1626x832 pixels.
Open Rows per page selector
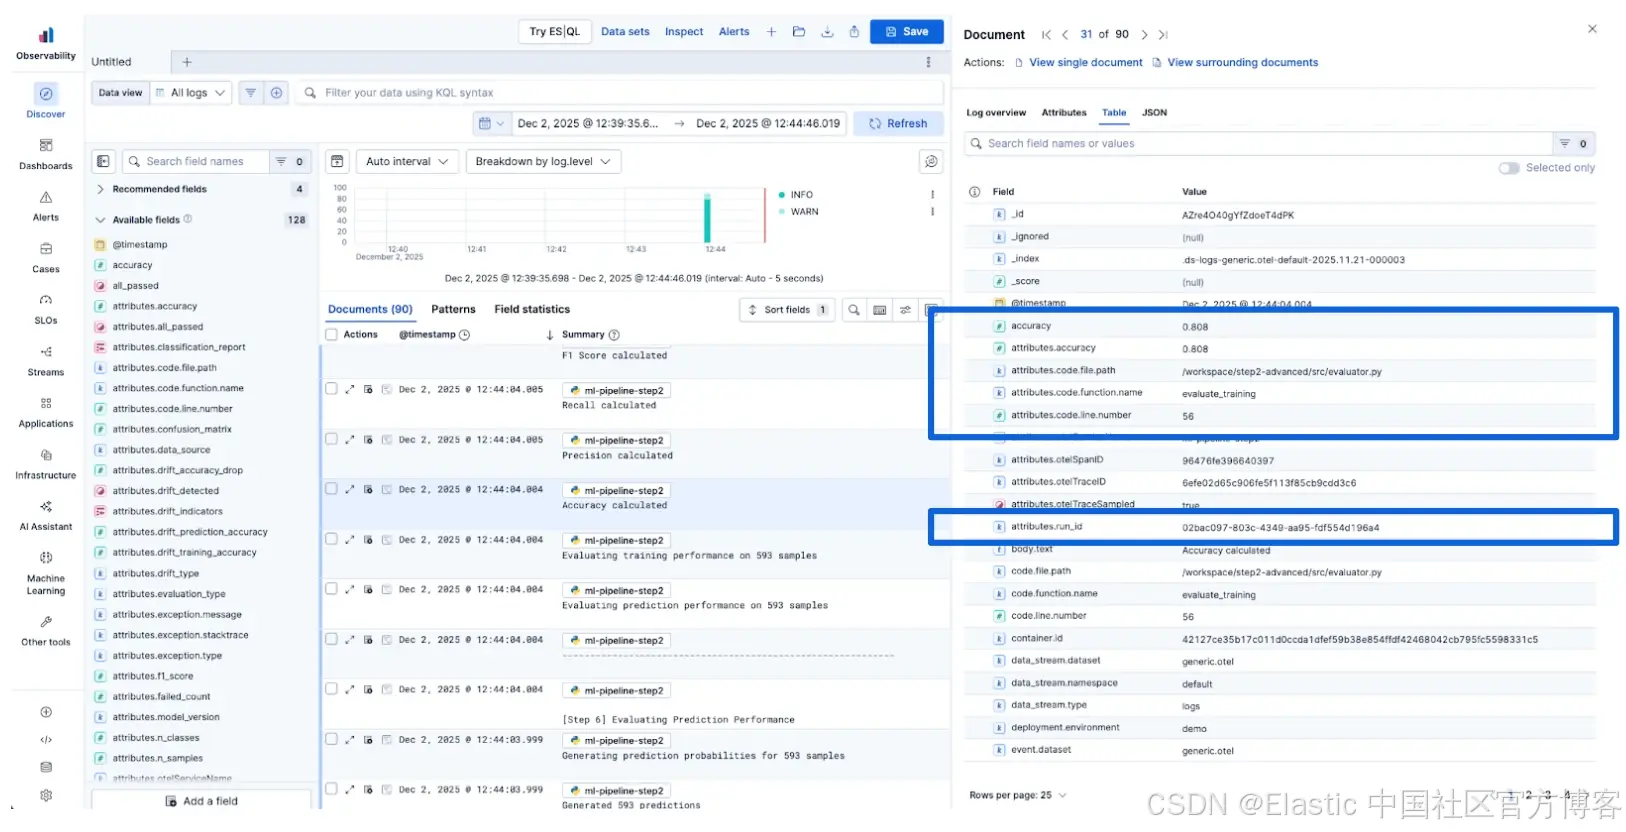click(1018, 796)
